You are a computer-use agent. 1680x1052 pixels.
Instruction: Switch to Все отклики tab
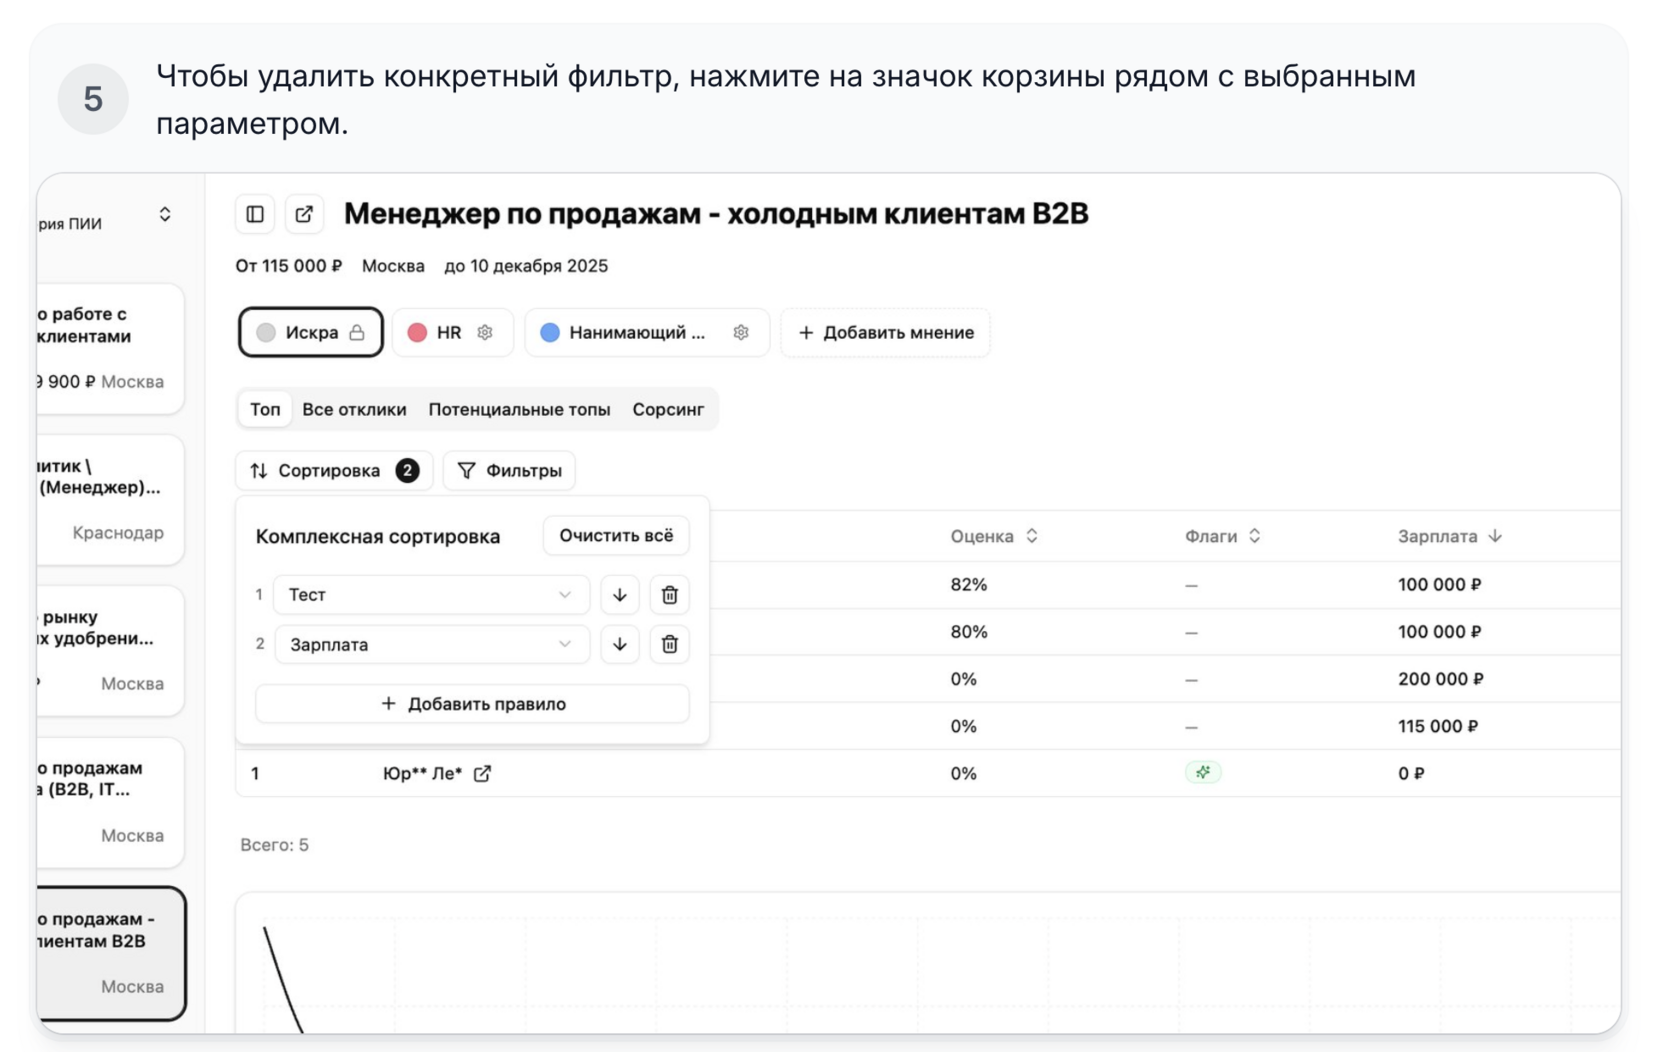(354, 409)
